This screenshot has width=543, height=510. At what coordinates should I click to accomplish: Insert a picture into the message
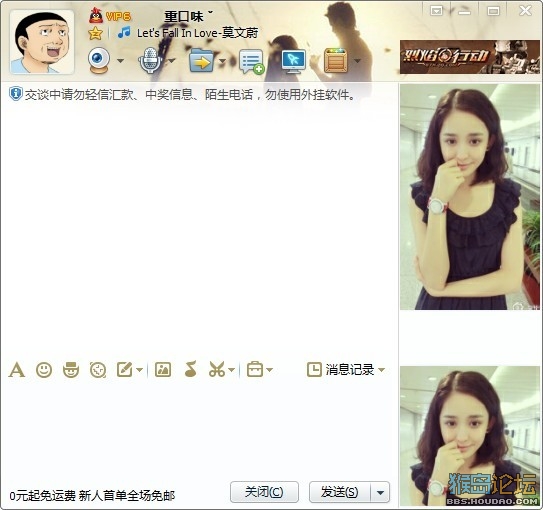point(163,369)
